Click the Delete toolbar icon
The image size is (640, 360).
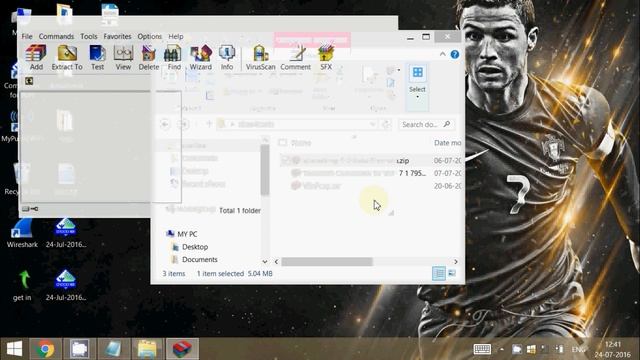pos(149,58)
